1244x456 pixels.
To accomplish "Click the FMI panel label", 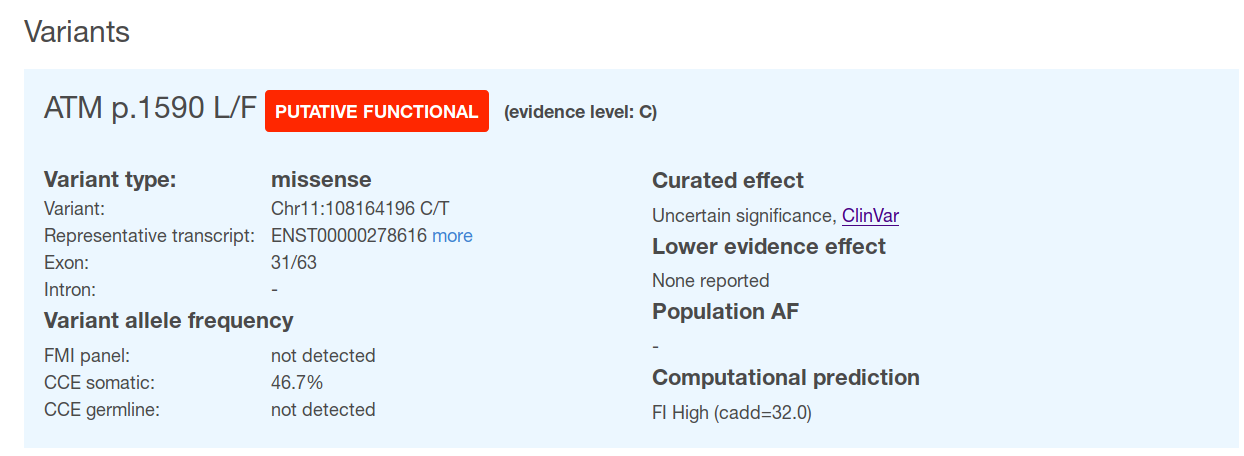I will pos(87,356).
